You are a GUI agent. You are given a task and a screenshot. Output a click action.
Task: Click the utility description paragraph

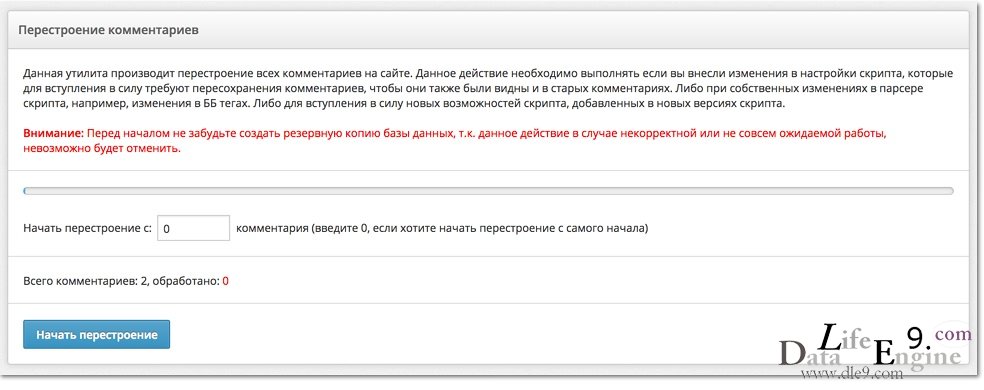pyautogui.click(x=488, y=89)
